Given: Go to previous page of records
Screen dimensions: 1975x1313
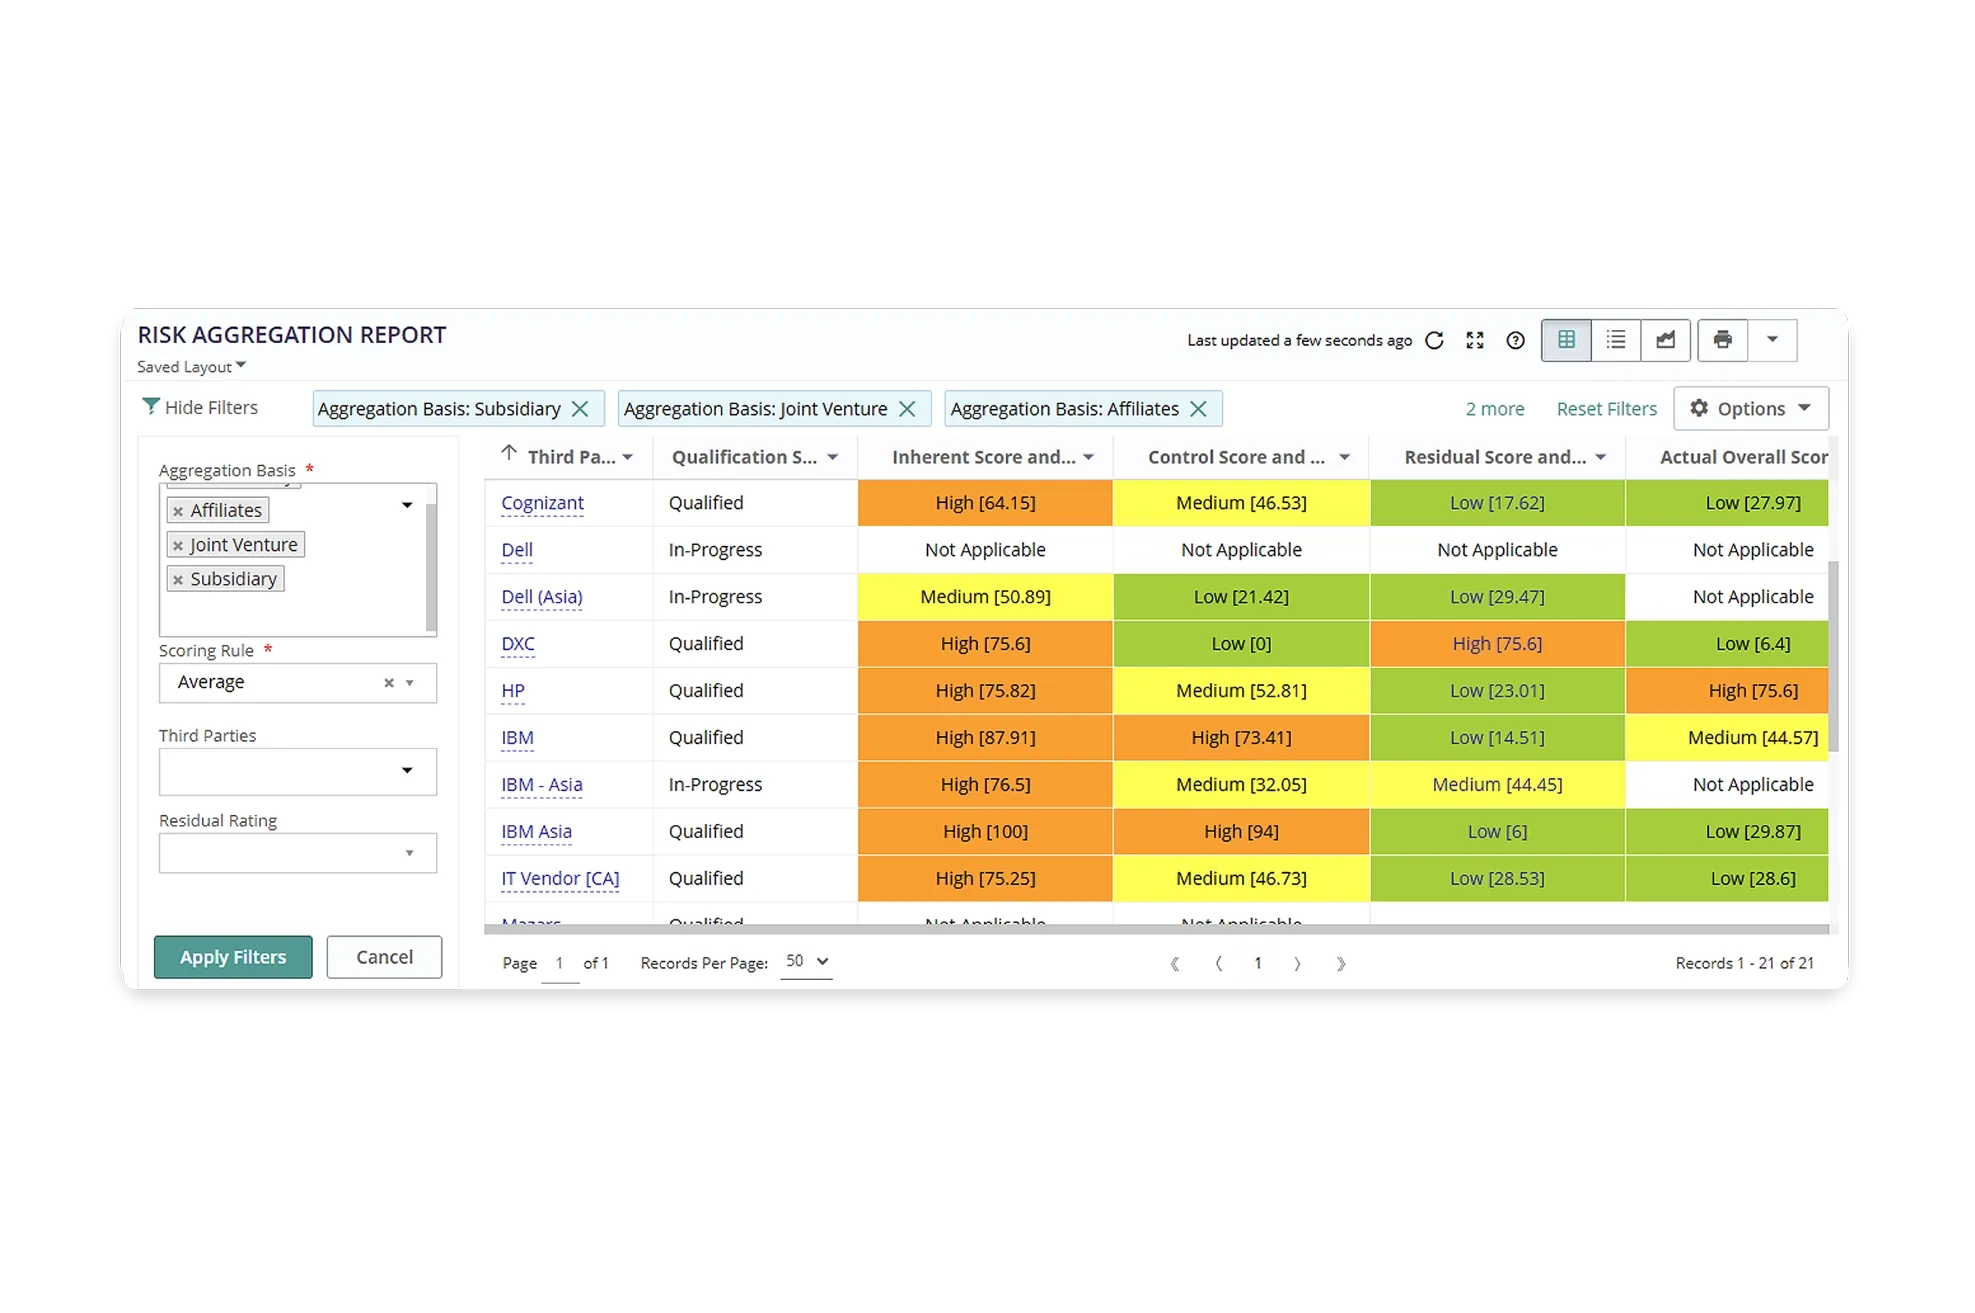Looking at the screenshot, I should tap(1218, 964).
